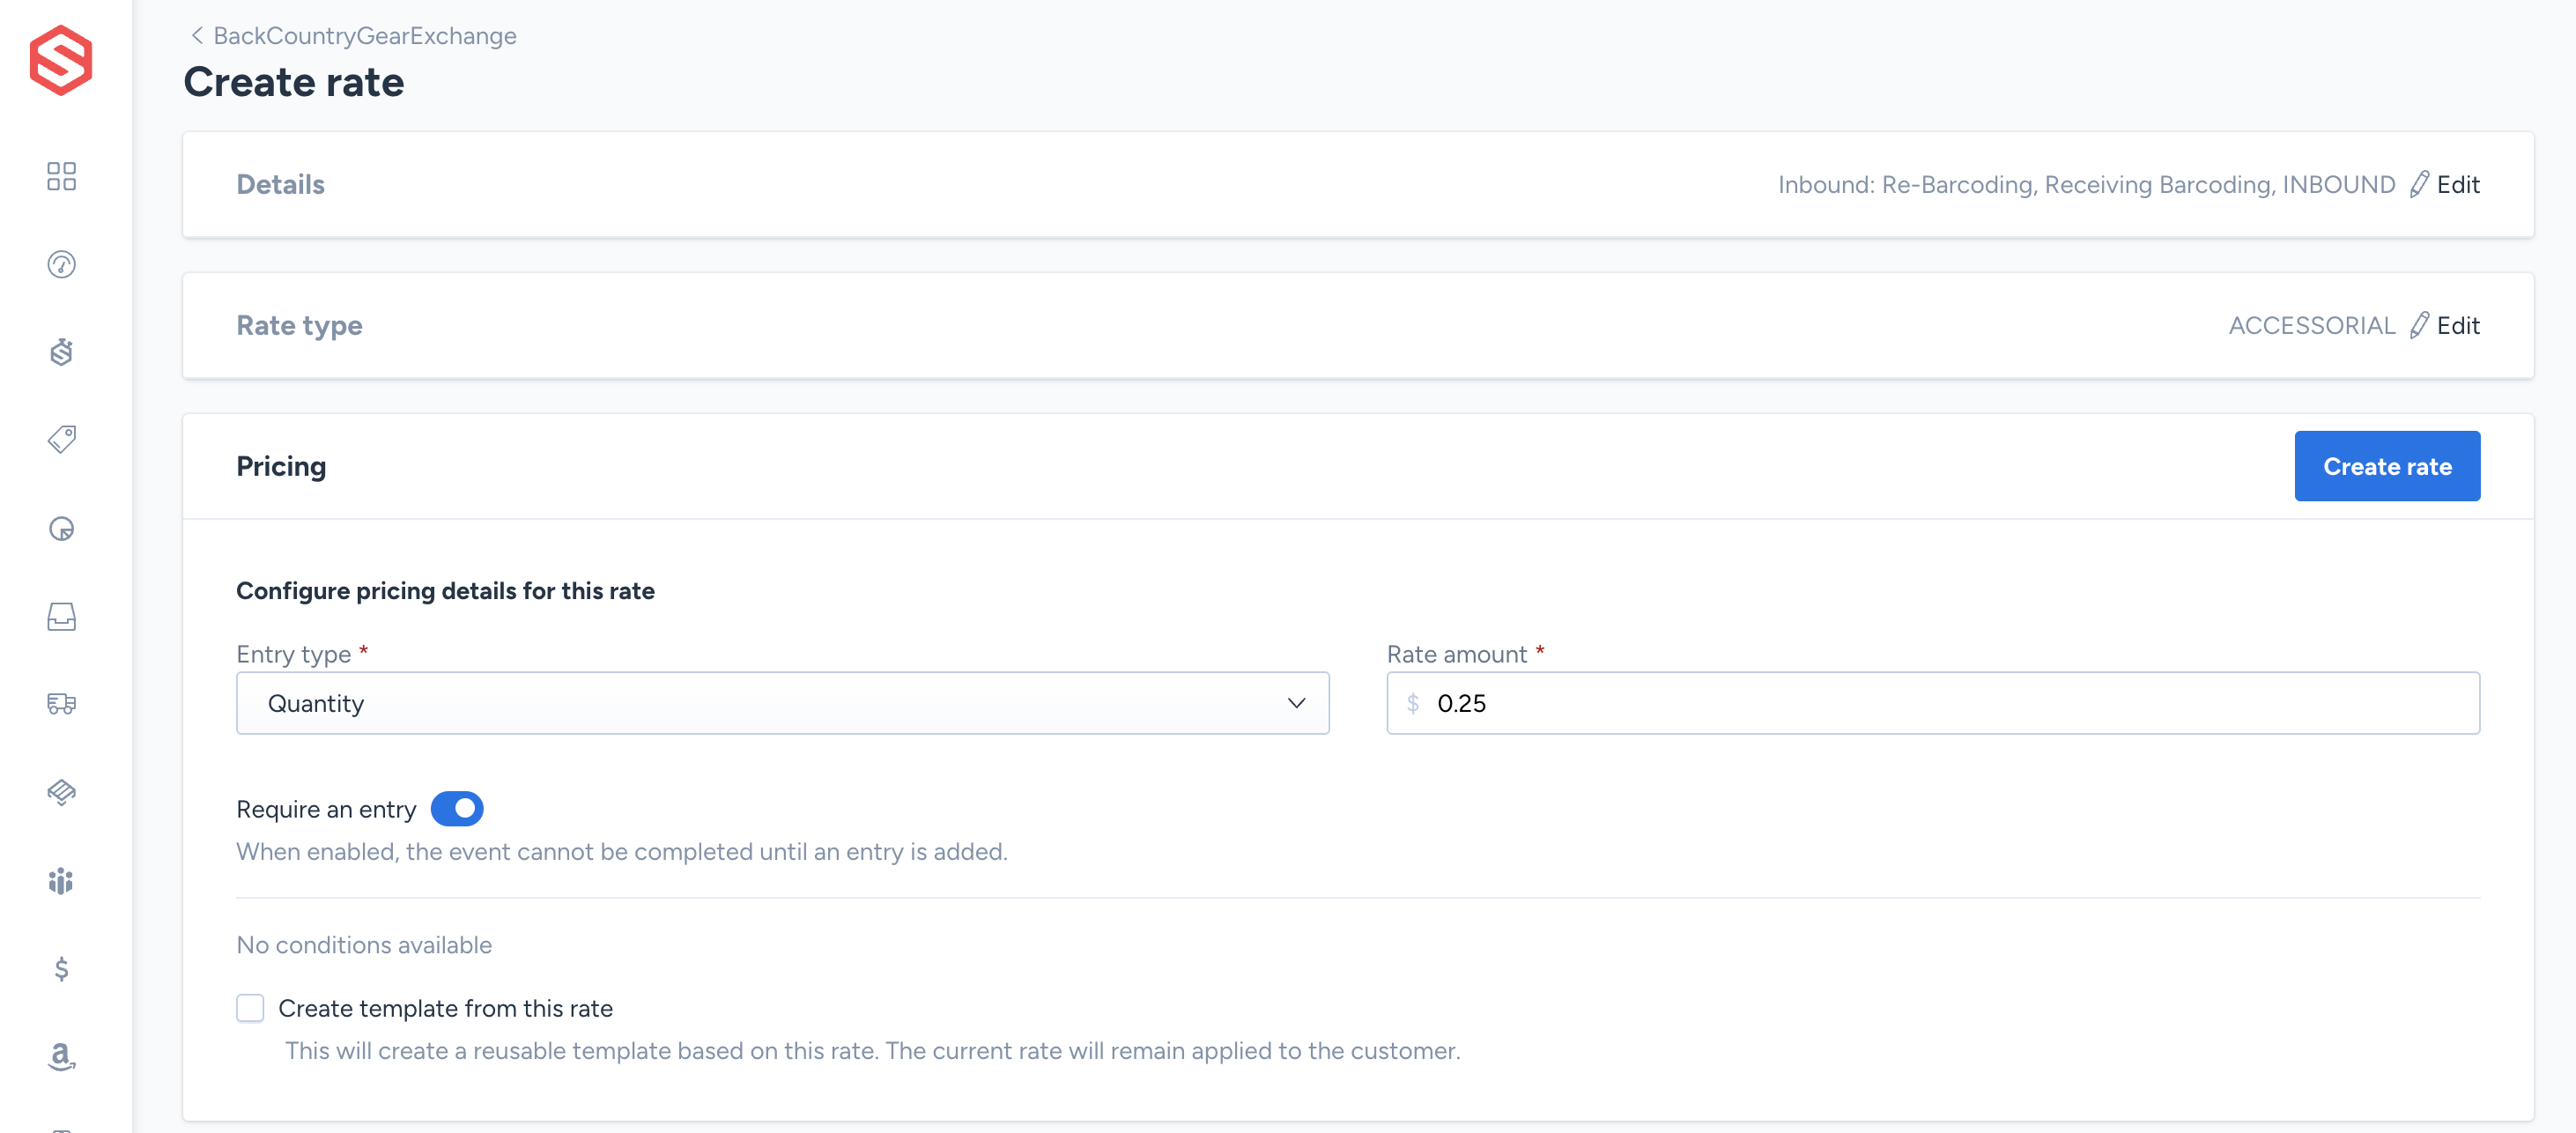Click the Configure pricing details heading
The height and width of the screenshot is (1133, 2576).
[x=445, y=591]
